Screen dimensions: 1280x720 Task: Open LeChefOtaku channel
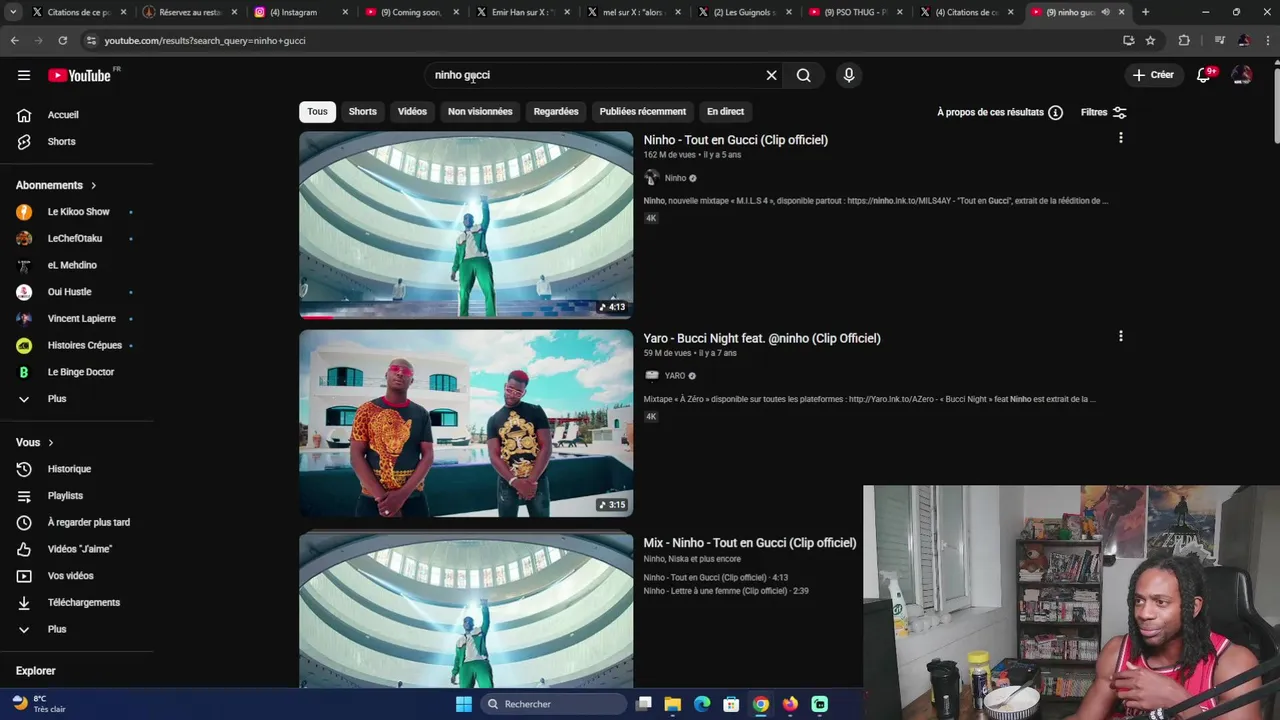[77, 238]
